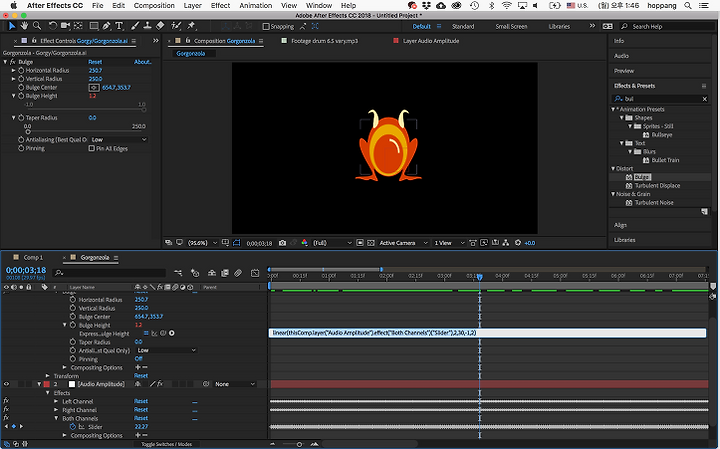Switch to Footage drum 6.5 vary.mp3 tab

coord(324,41)
